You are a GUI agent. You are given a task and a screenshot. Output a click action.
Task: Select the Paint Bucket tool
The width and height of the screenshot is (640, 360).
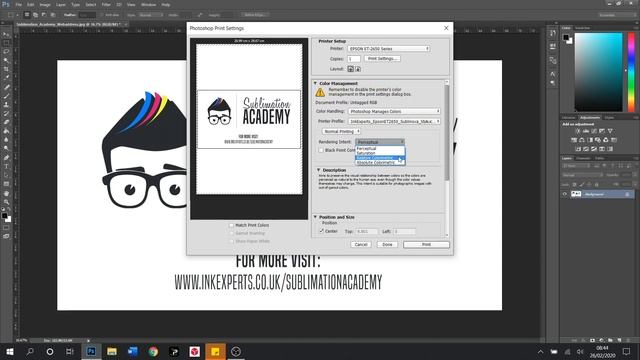6,131
